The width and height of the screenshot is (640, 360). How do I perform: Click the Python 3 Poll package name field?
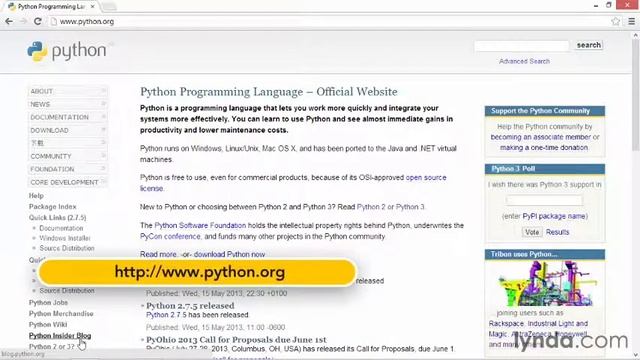(544, 200)
